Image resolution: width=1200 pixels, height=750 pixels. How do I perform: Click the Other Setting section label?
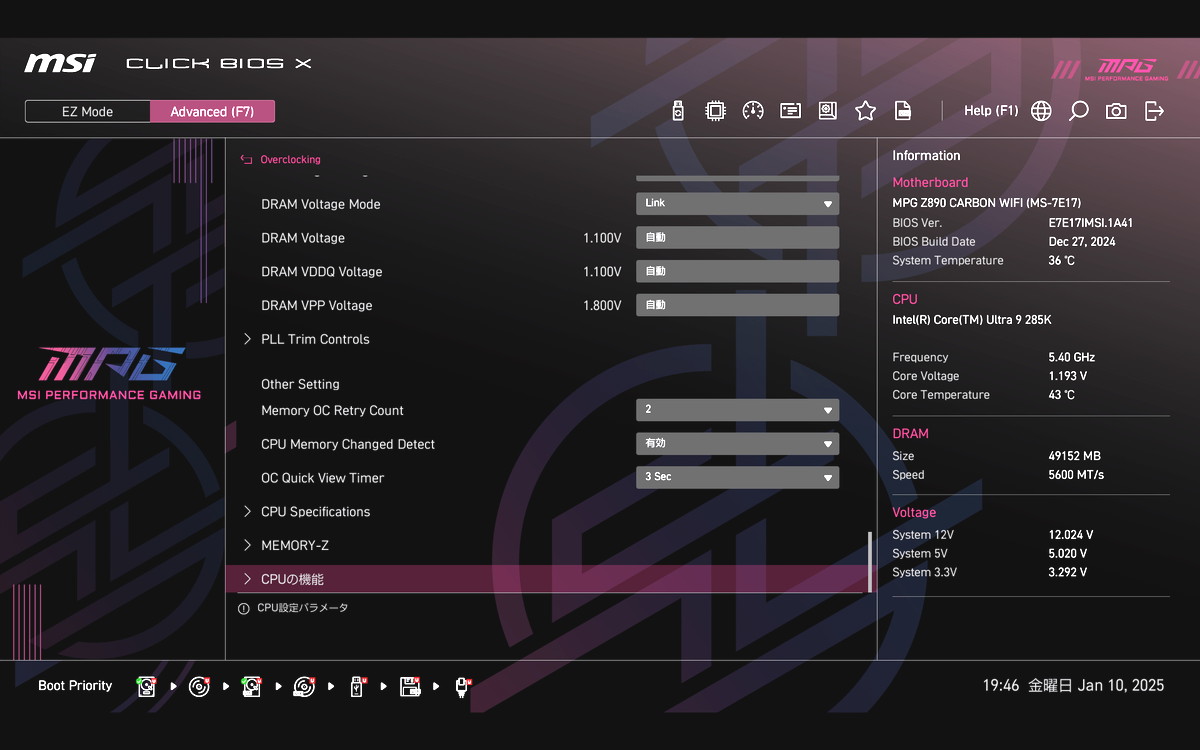(300, 384)
